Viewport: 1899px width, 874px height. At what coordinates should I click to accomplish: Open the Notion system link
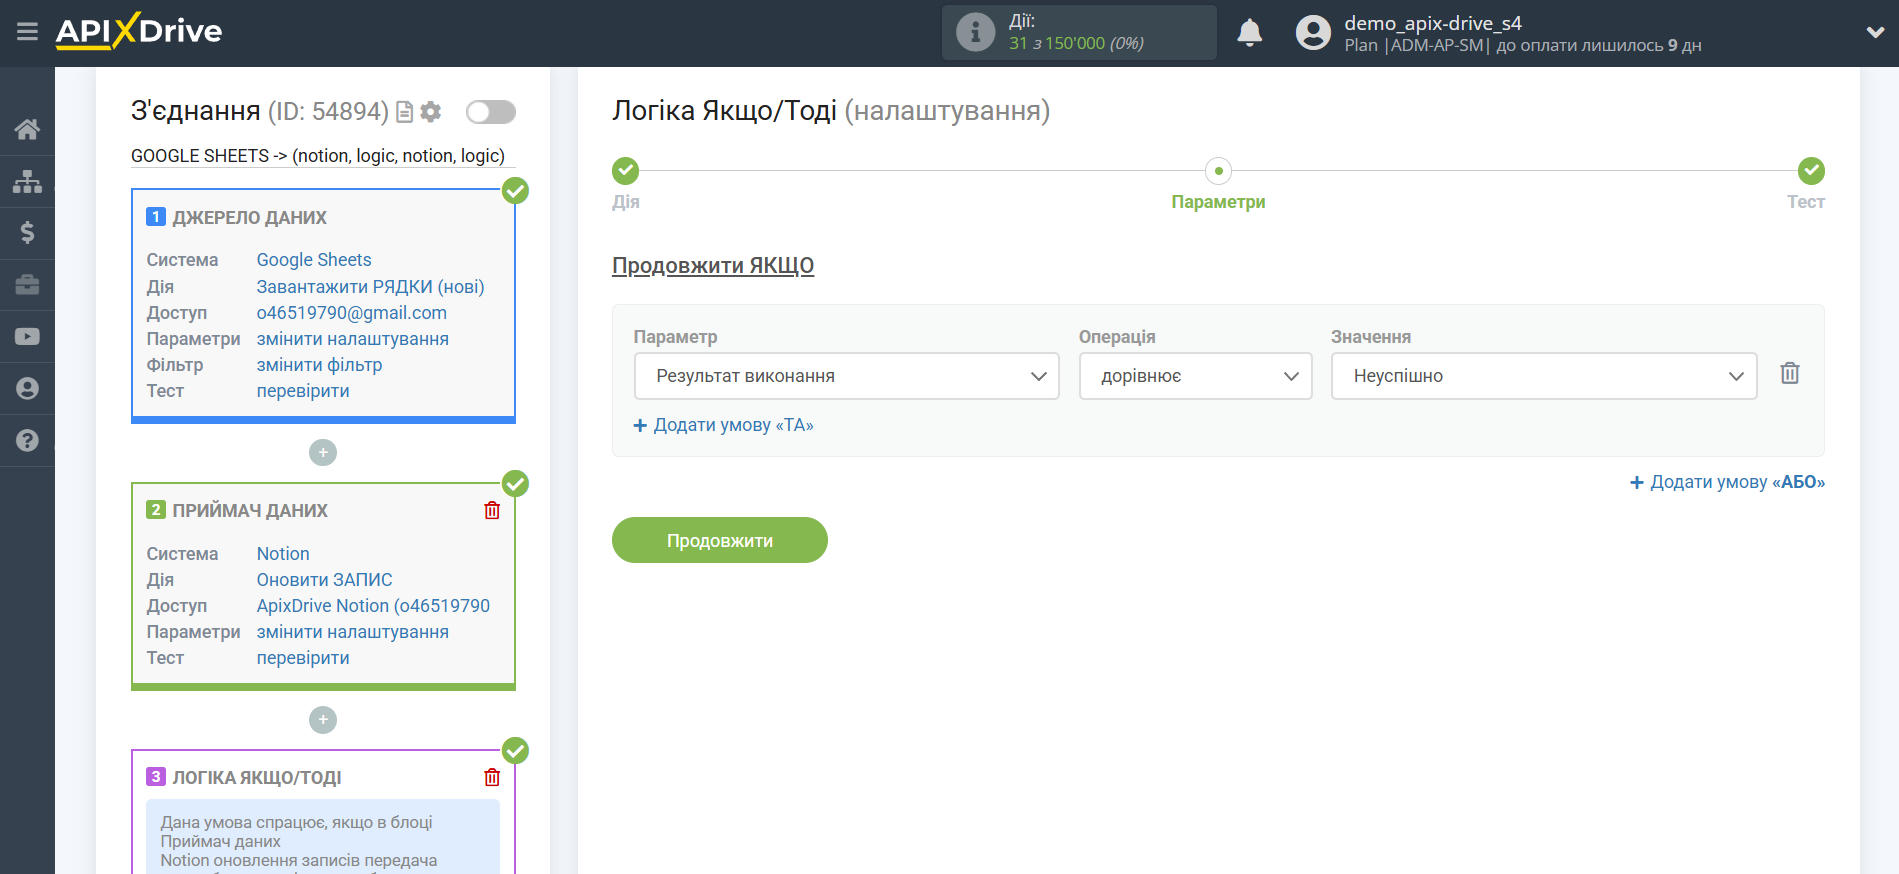pos(283,554)
